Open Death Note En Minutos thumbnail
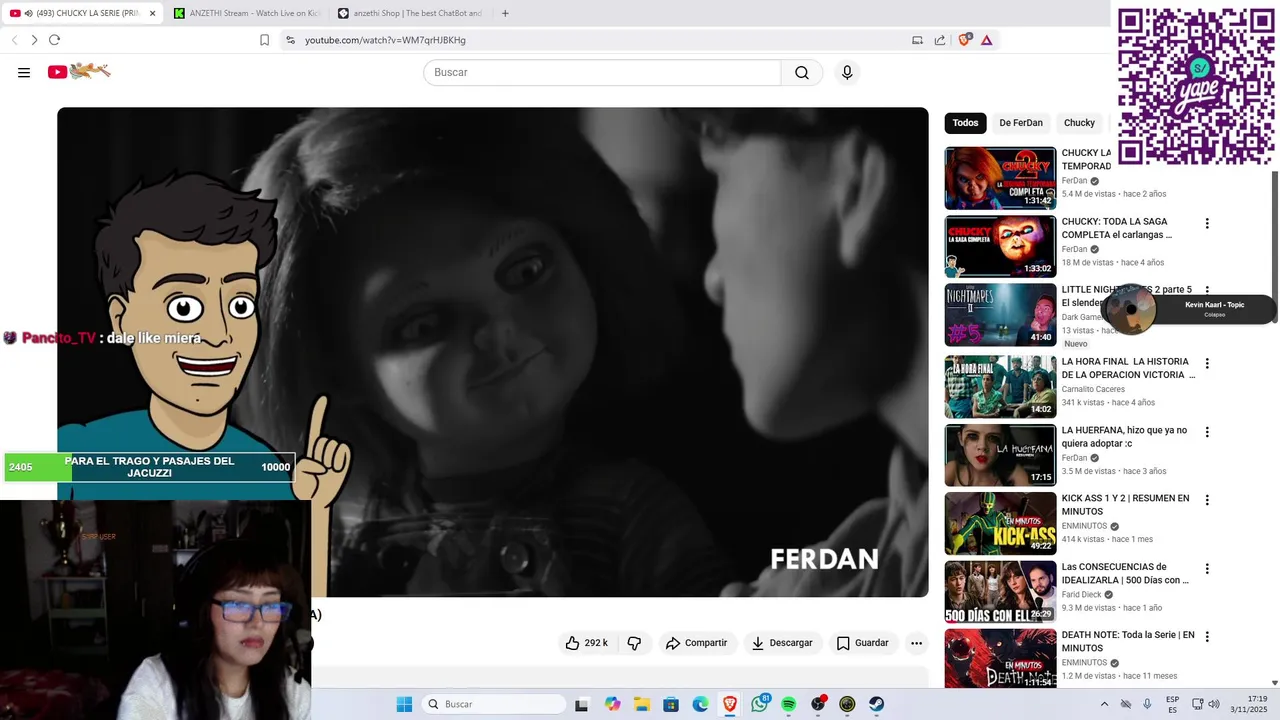Screen dimensions: 1280x720 [x=1000, y=658]
